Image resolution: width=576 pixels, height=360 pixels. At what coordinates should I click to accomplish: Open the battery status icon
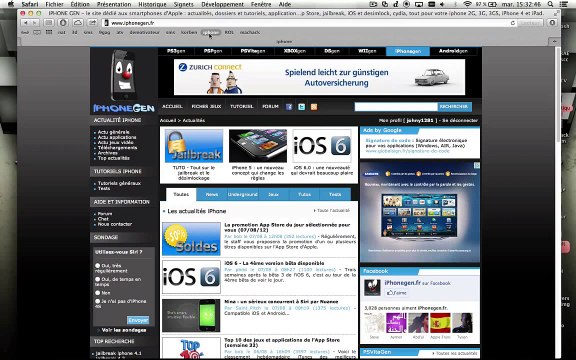point(492,4)
